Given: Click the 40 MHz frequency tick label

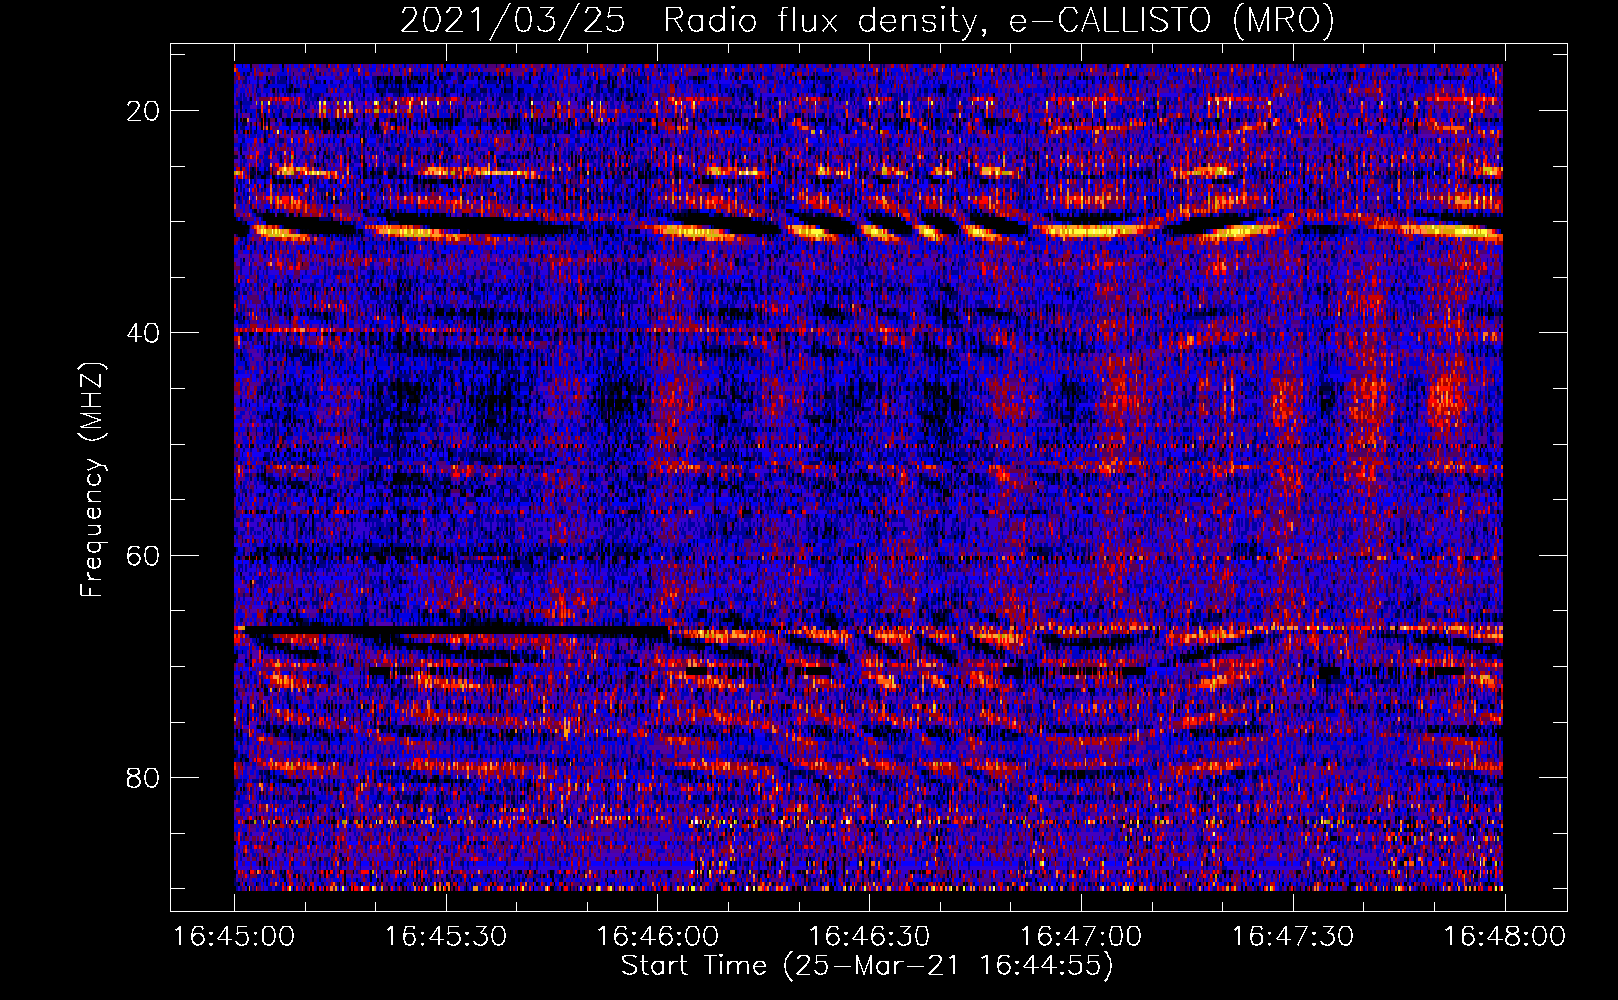Looking at the screenshot, I should click(x=144, y=333).
